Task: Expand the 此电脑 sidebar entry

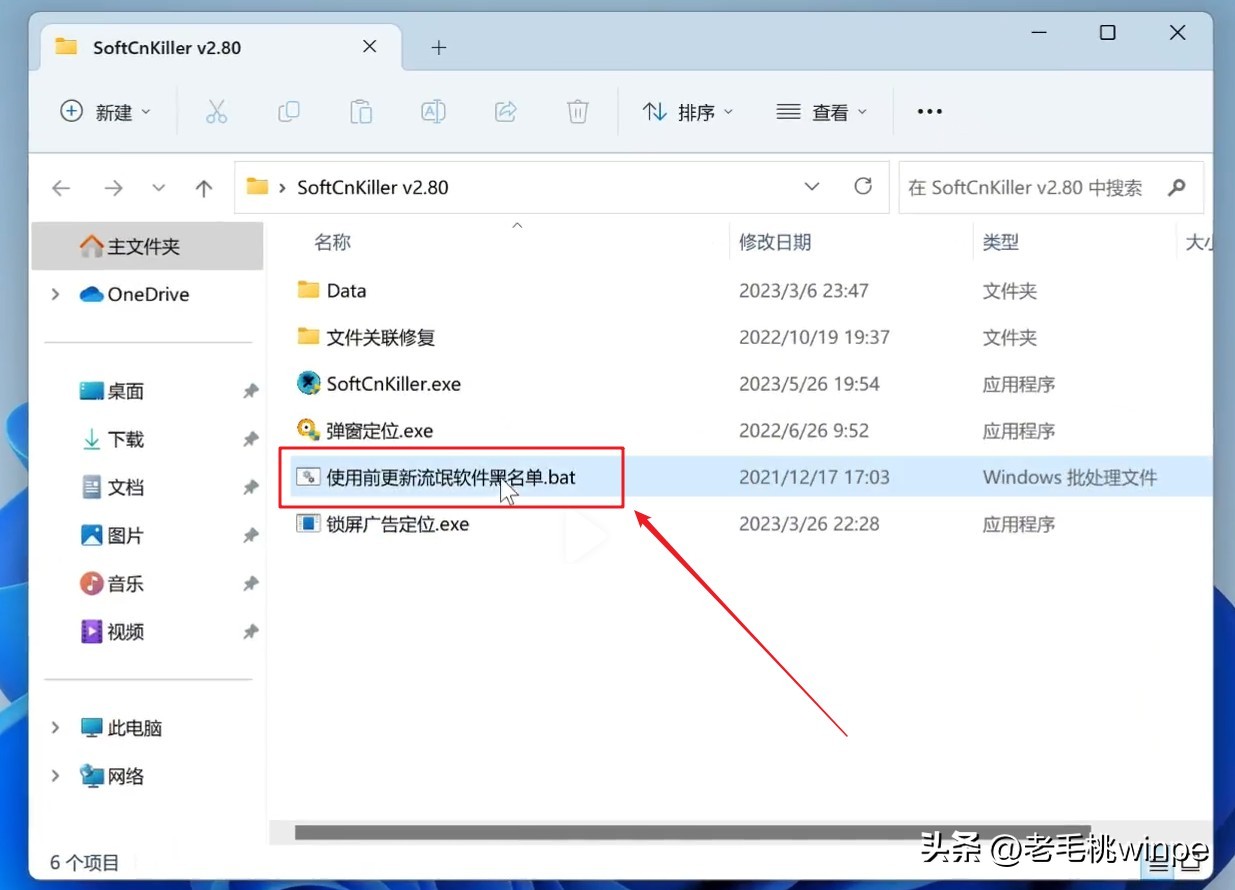Action: coord(55,728)
